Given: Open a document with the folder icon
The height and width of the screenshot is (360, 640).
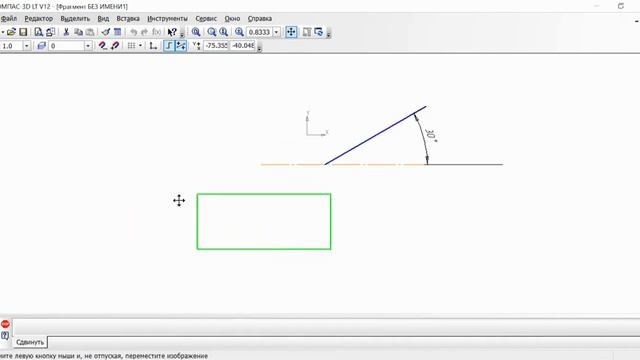Looking at the screenshot, I should 11,32.
